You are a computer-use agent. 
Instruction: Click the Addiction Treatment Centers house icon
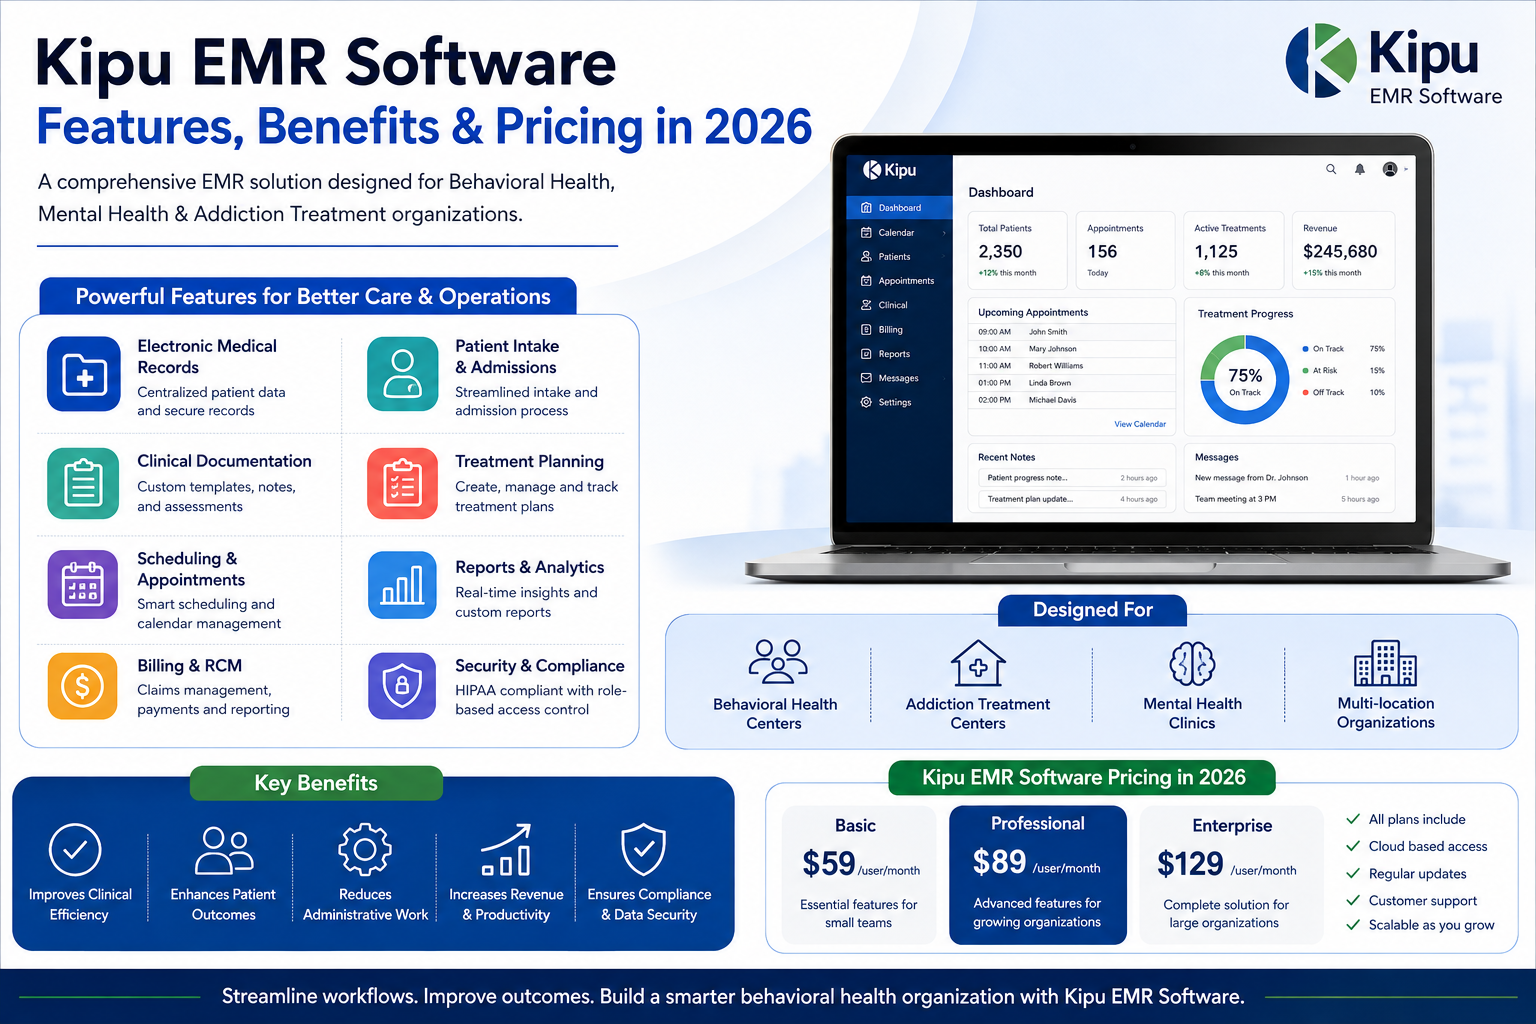pos(978,664)
